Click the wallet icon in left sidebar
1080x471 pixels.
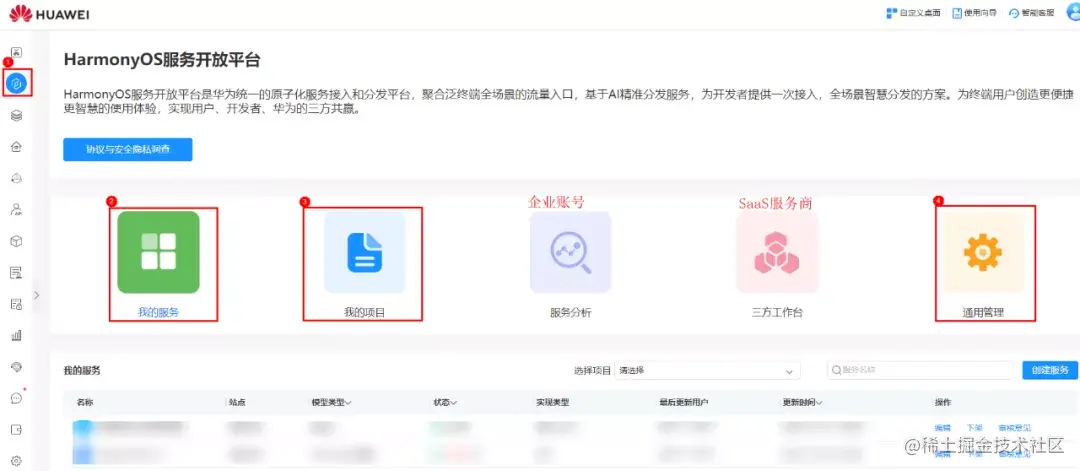[17, 430]
